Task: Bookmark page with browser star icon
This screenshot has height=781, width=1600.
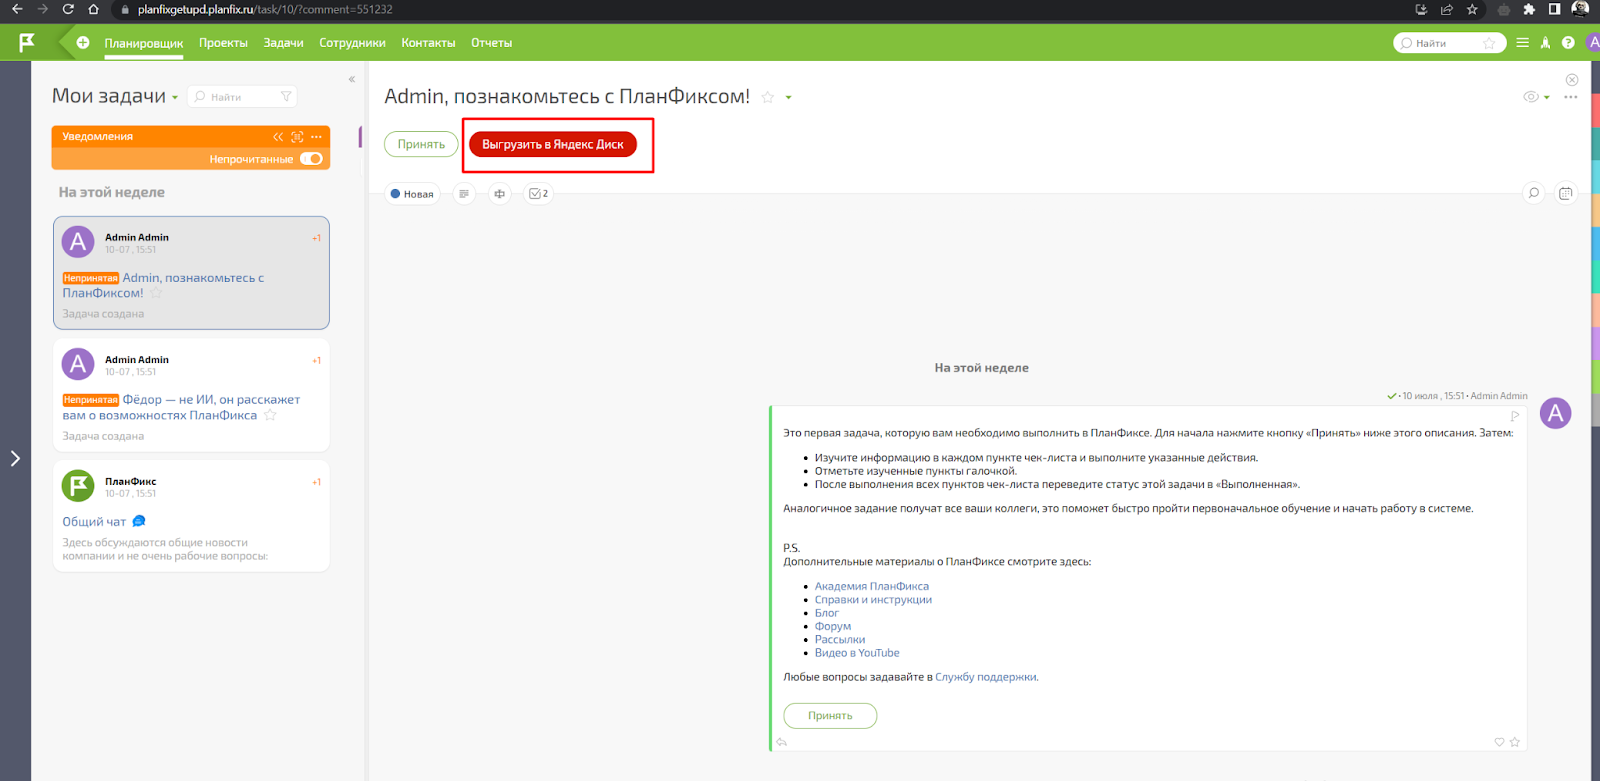Action: pos(1472,9)
